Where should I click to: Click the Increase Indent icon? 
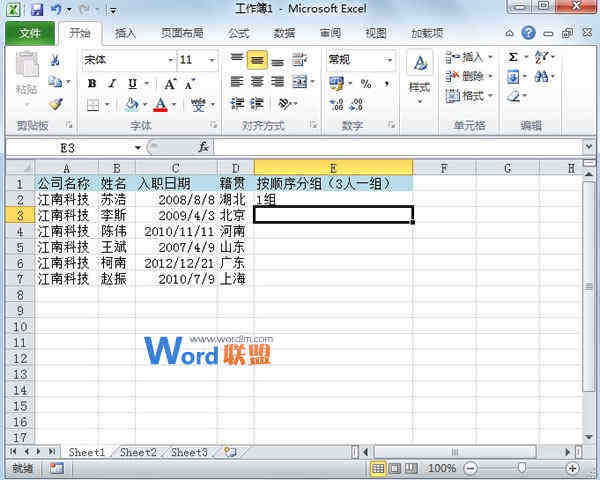pos(257,103)
